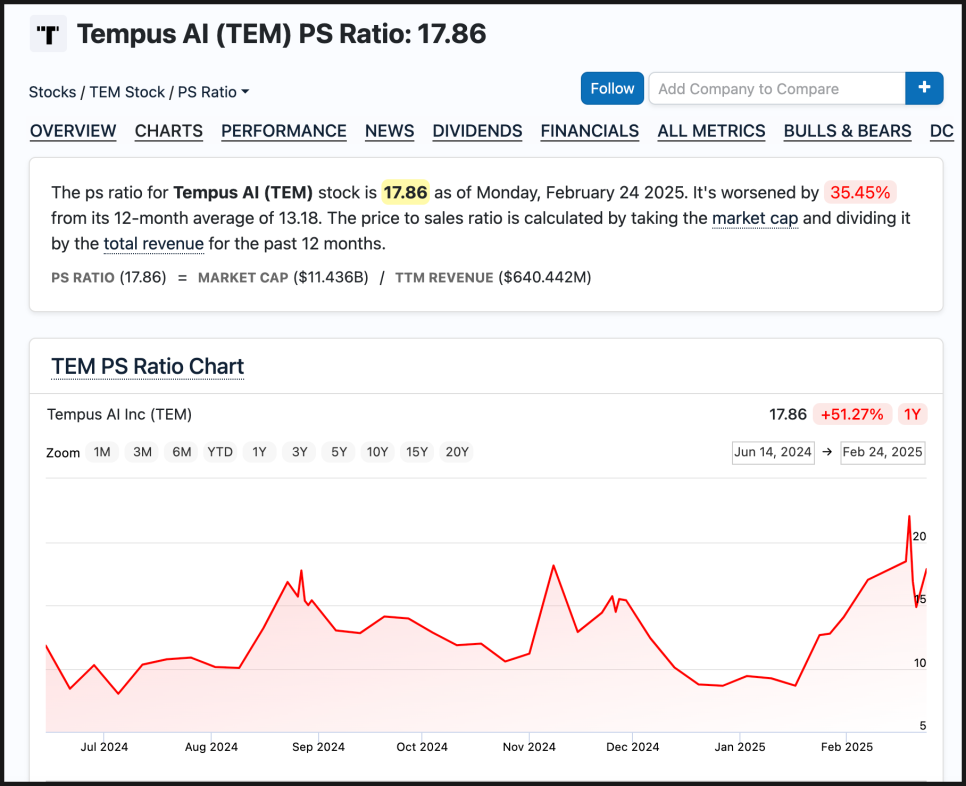Click the partially visible DC tab
This screenshot has height=786, width=966.
(x=942, y=131)
